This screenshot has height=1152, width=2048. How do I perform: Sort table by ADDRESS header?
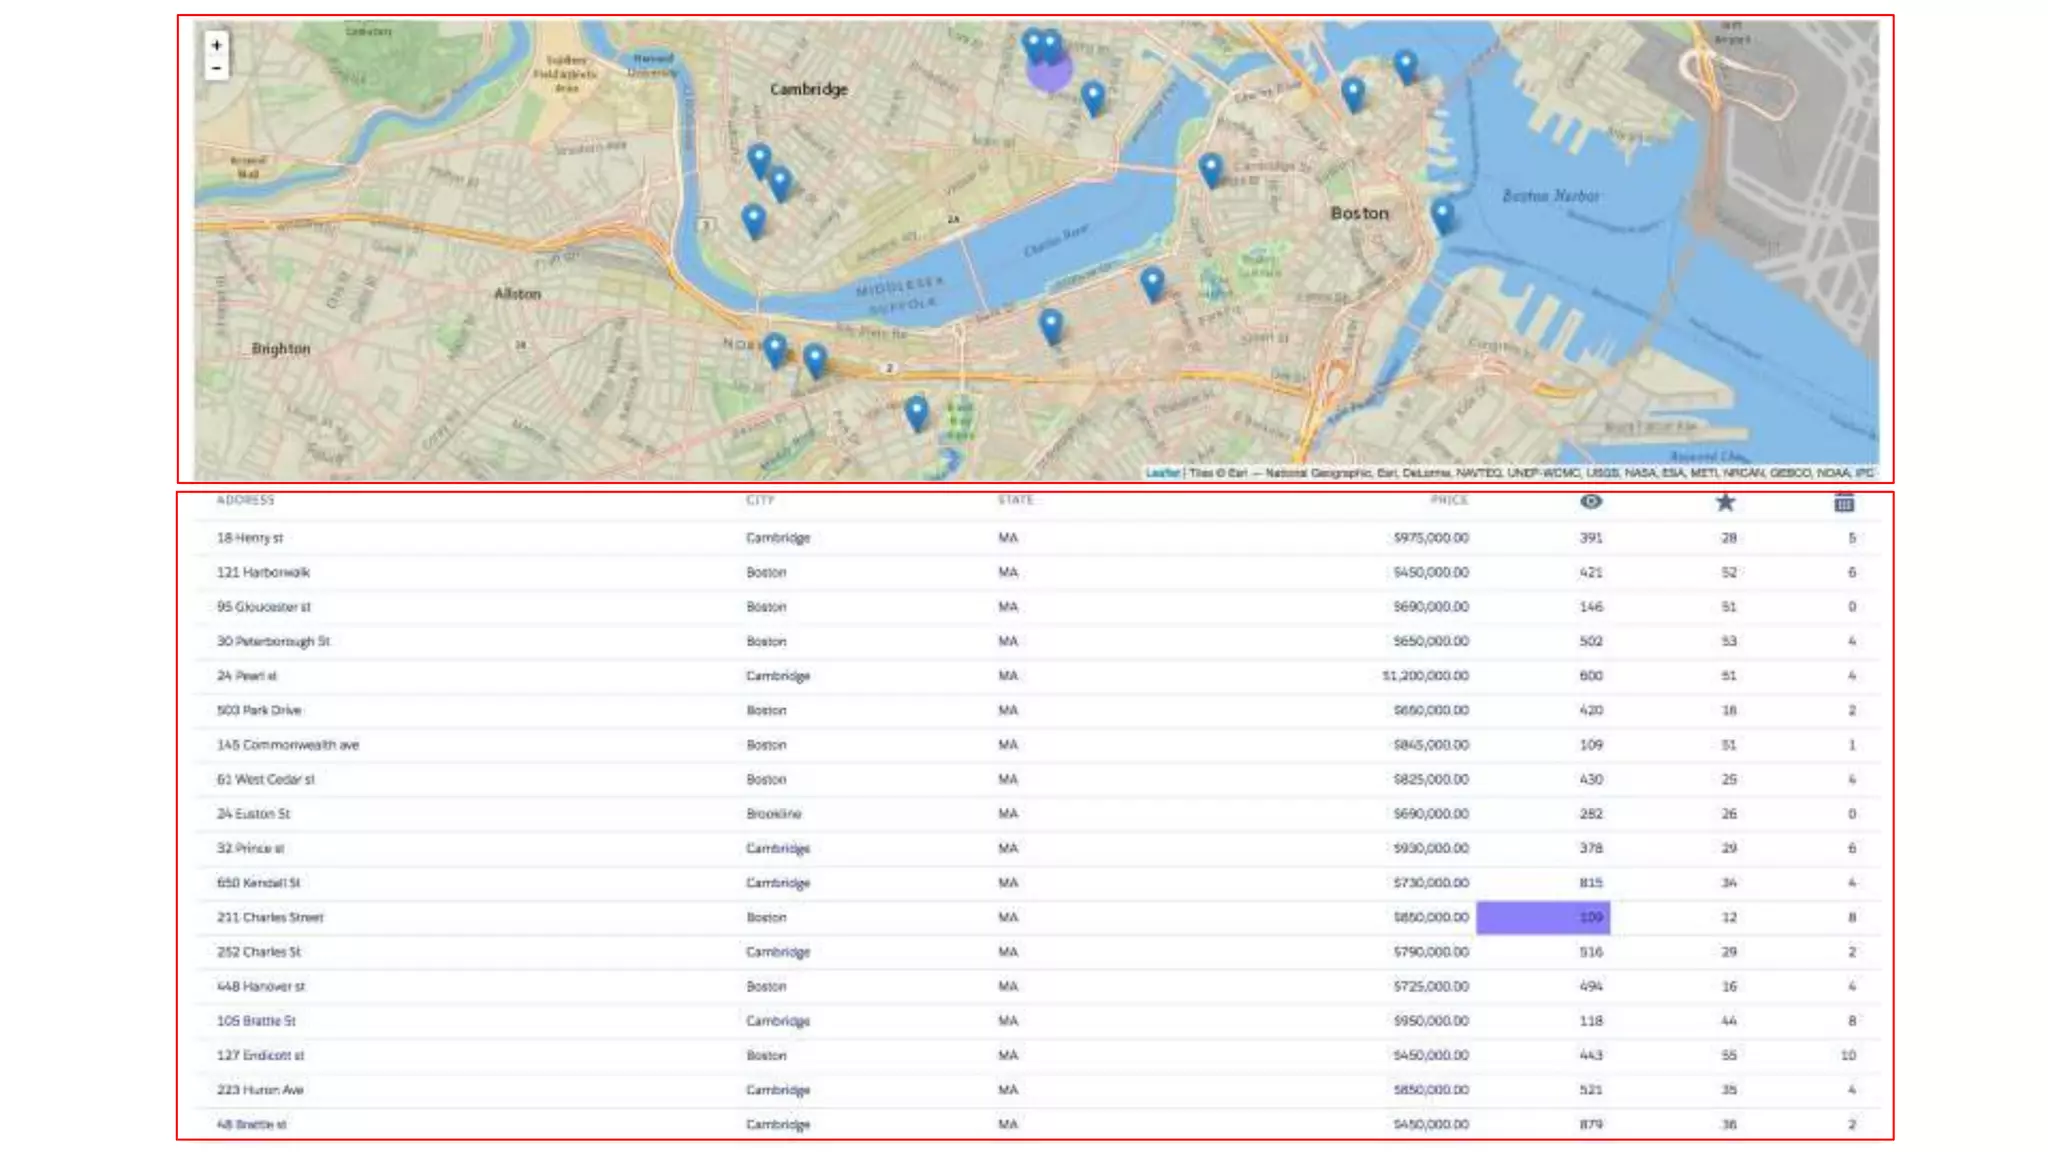click(245, 500)
